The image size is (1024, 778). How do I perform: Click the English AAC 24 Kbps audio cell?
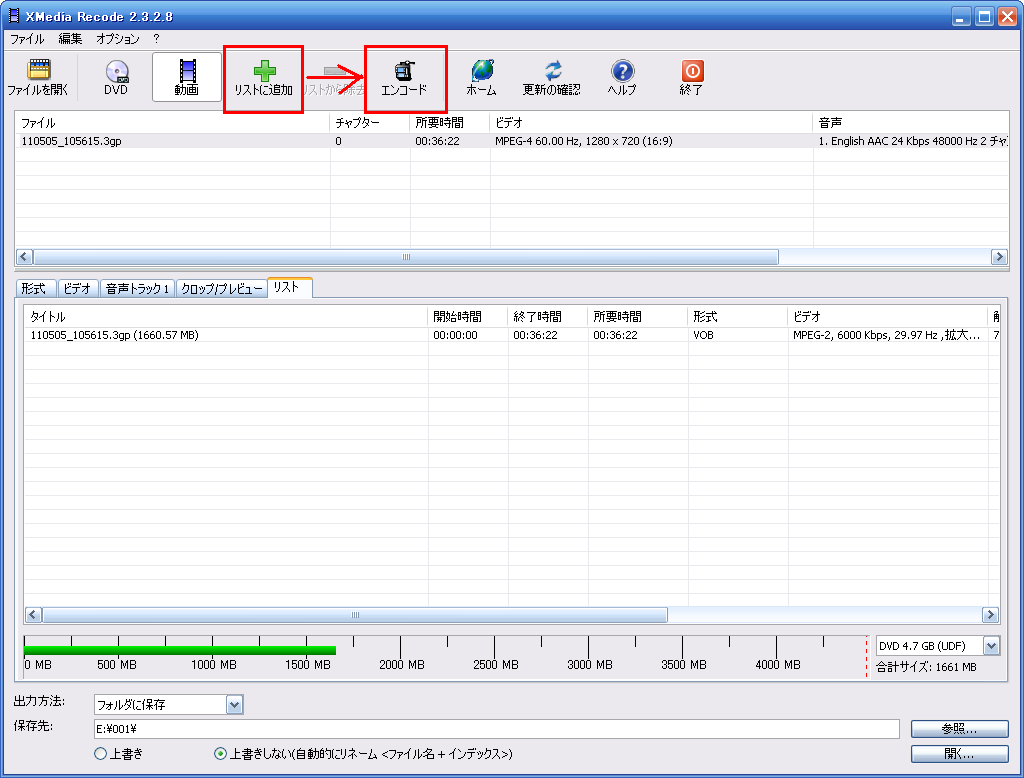pyautogui.click(x=913, y=141)
